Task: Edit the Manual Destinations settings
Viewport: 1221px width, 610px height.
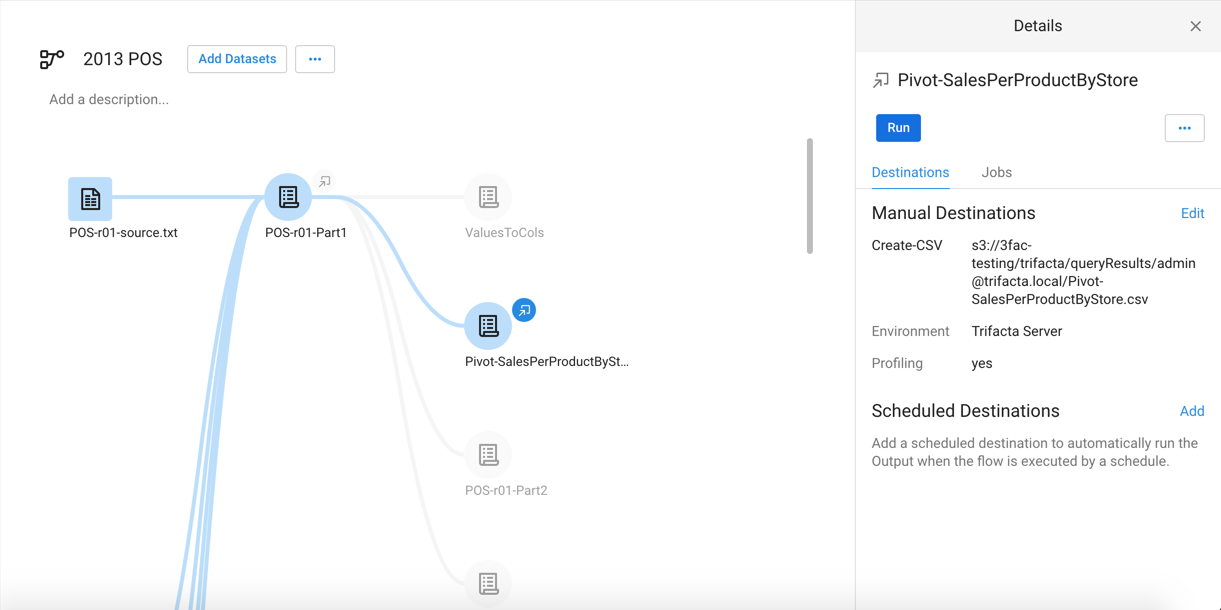Action: 1192,213
